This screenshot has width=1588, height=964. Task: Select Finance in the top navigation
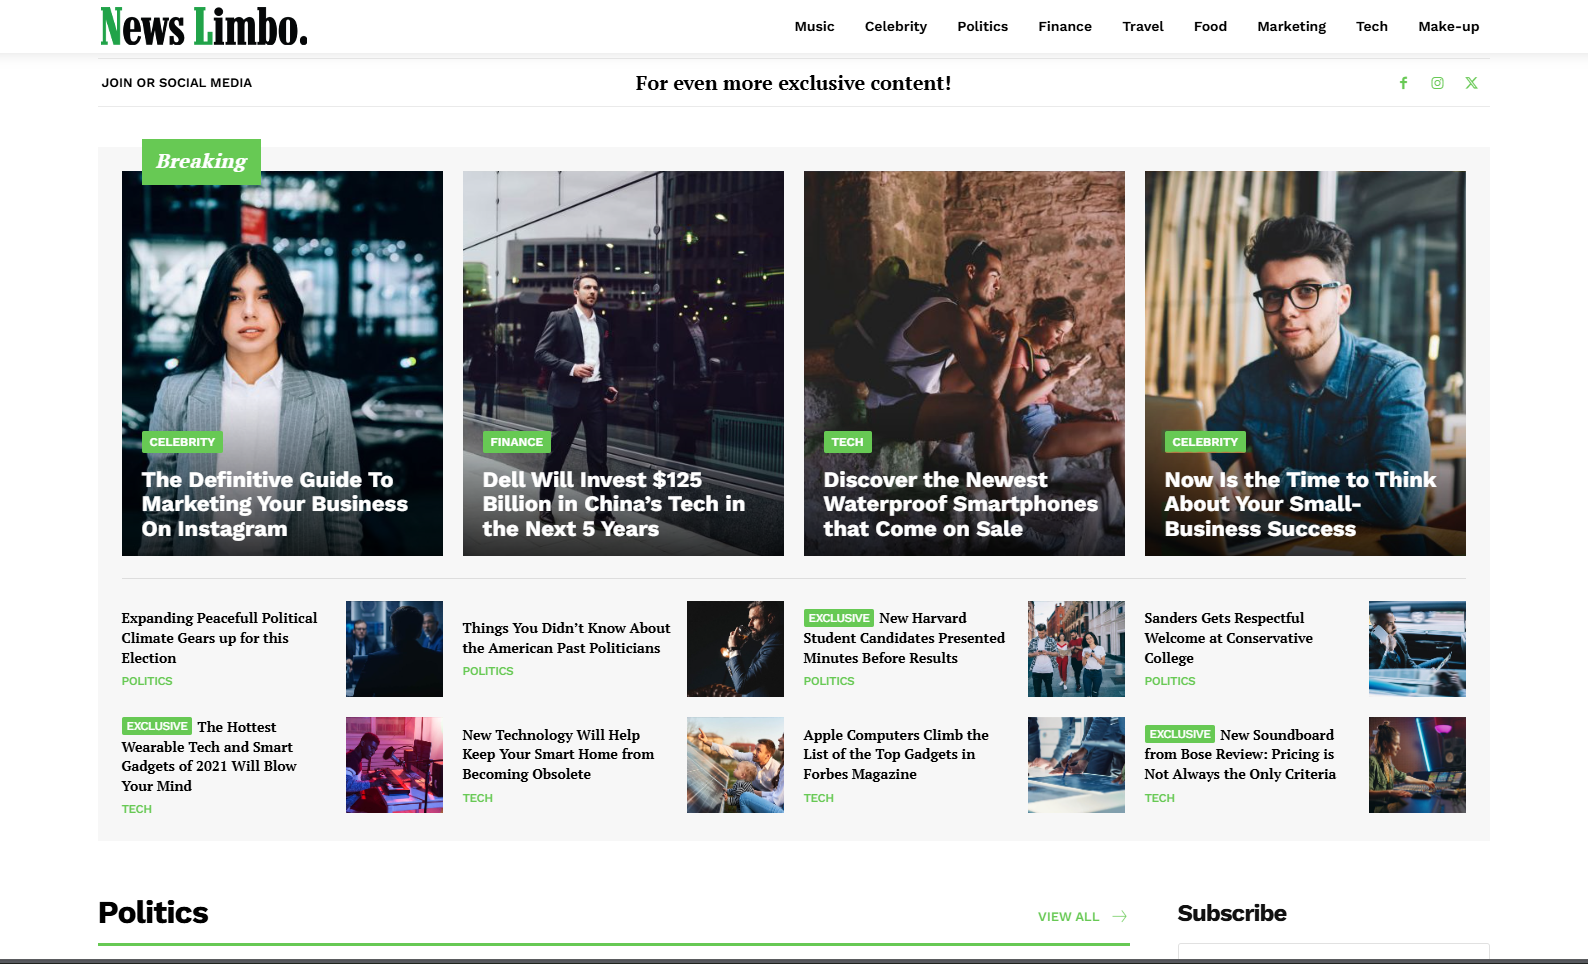1064,27
